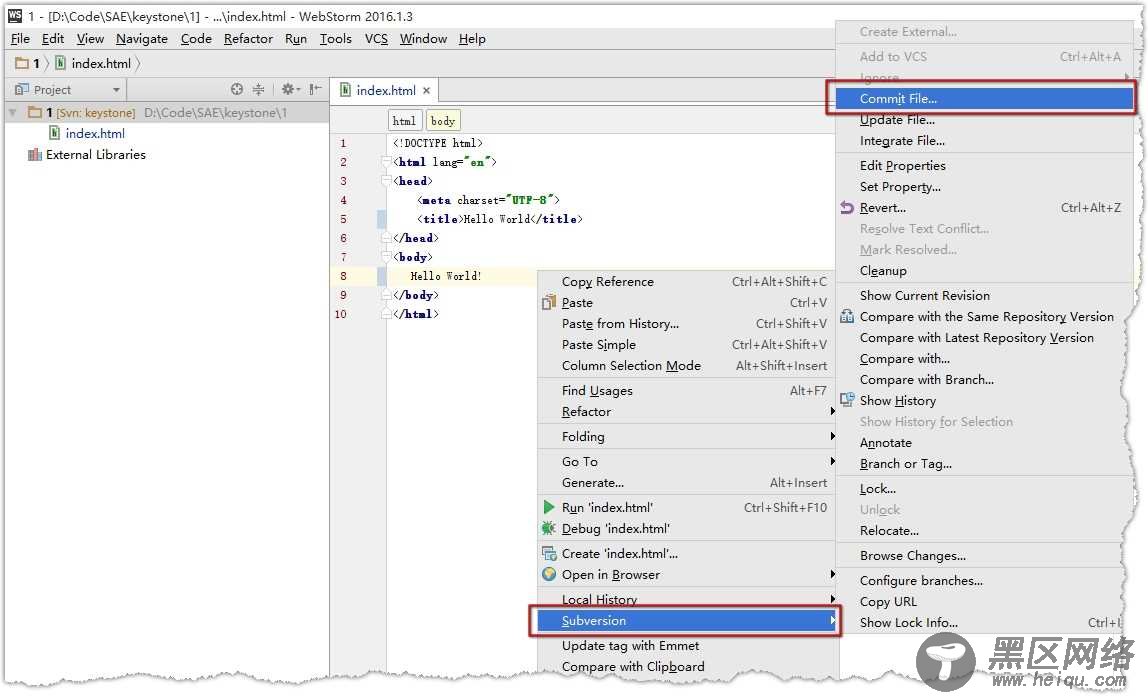The height and width of the screenshot is (697, 1148).
Task: Click the Show History icon
Action: click(x=847, y=400)
